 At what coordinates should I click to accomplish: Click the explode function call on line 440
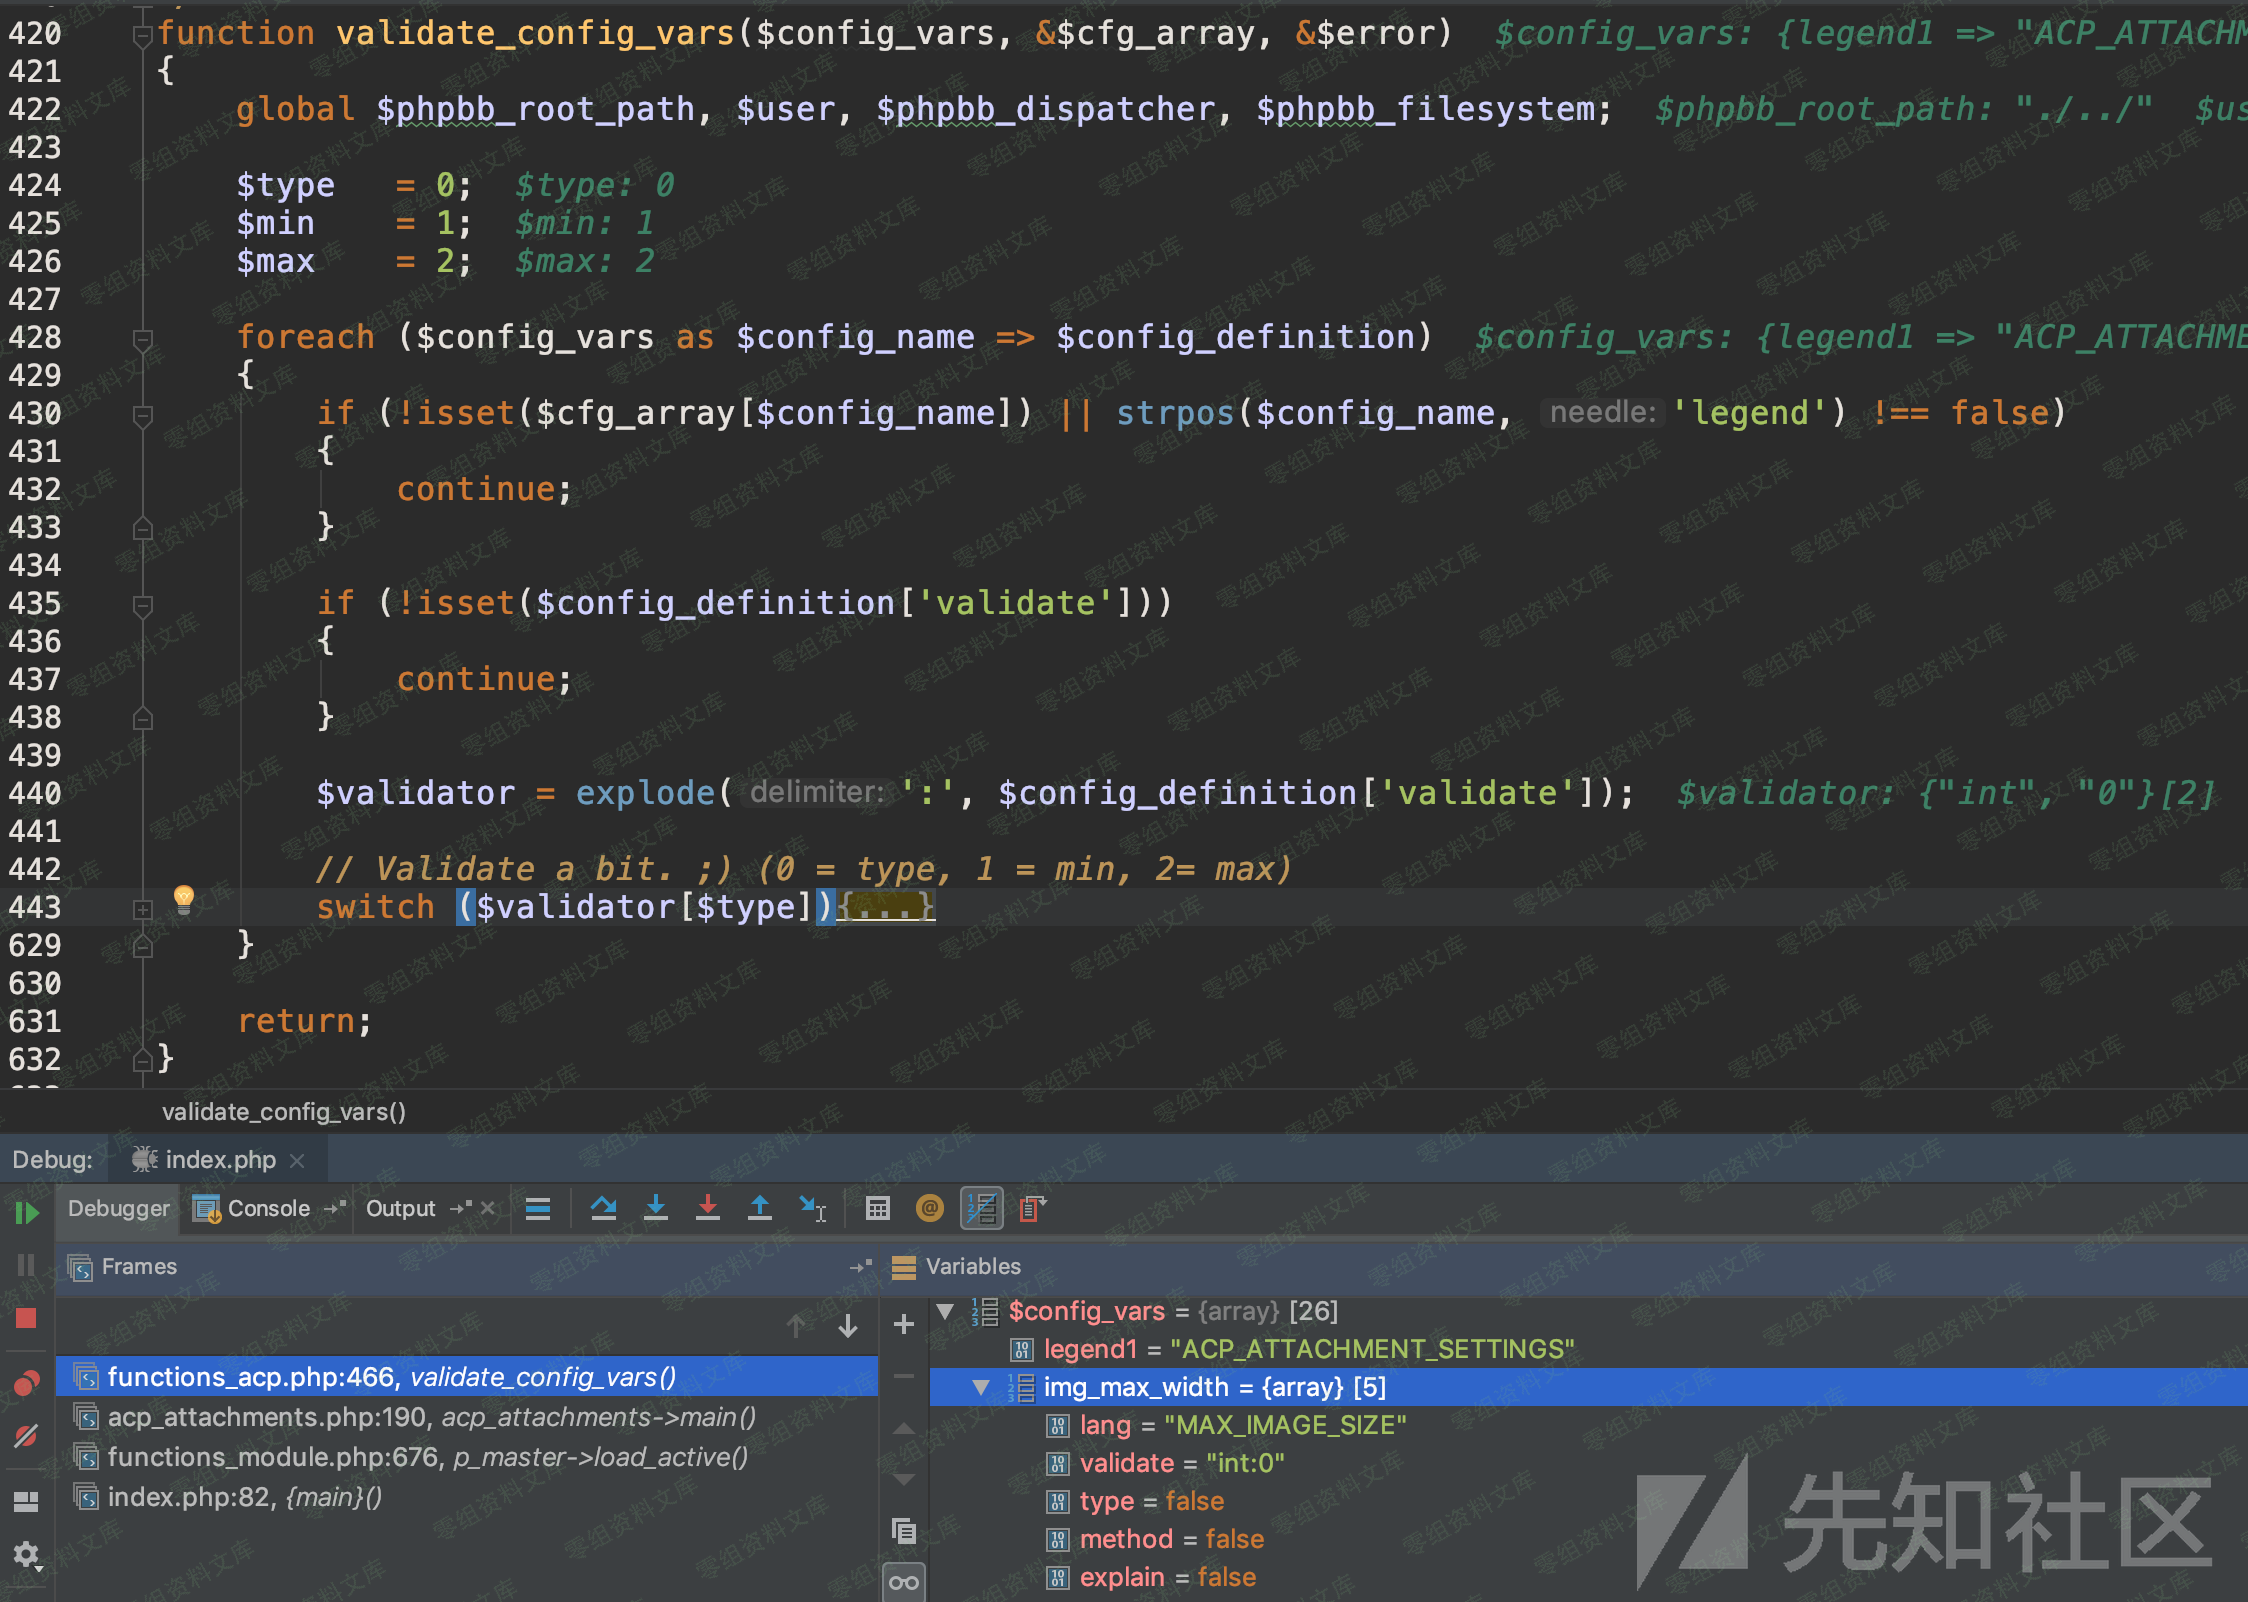coord(645,793)
